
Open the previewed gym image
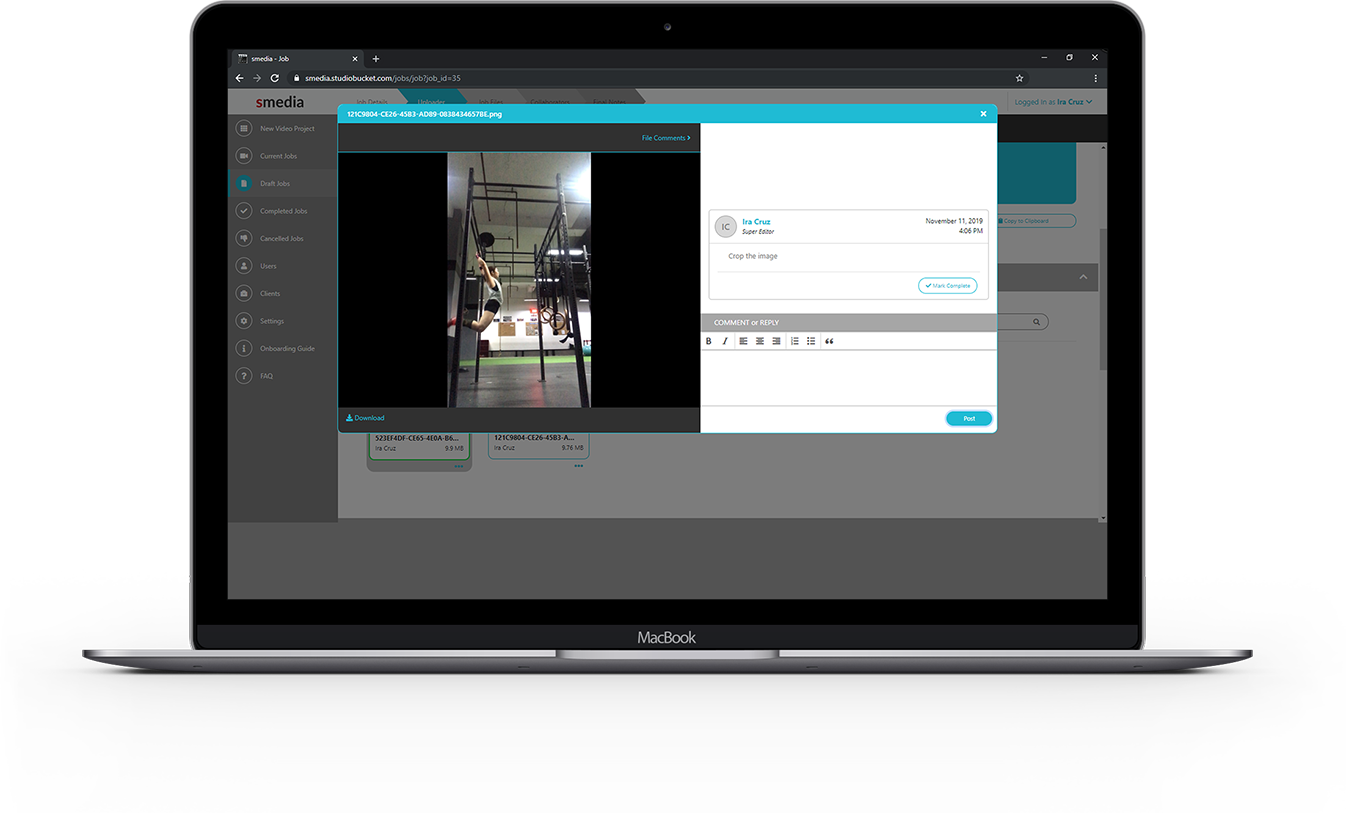(519, 280)
